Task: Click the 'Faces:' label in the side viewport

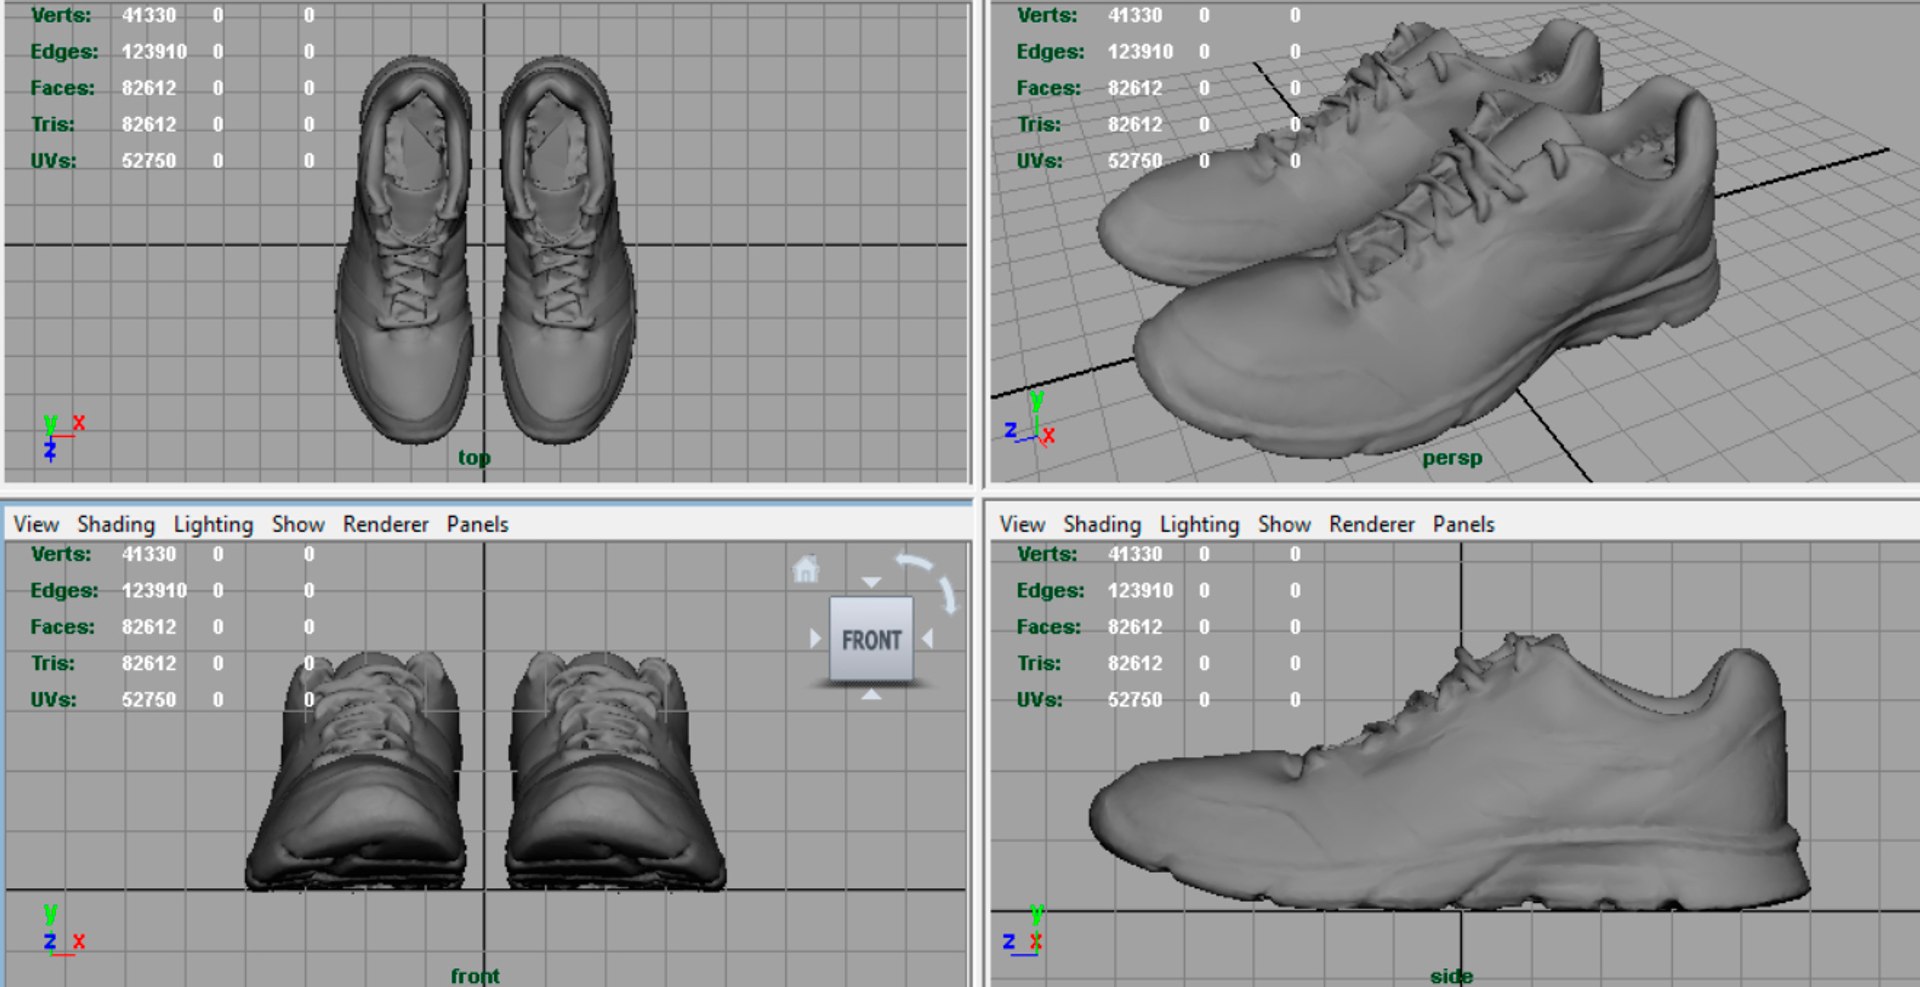Action: point(1049,627)
